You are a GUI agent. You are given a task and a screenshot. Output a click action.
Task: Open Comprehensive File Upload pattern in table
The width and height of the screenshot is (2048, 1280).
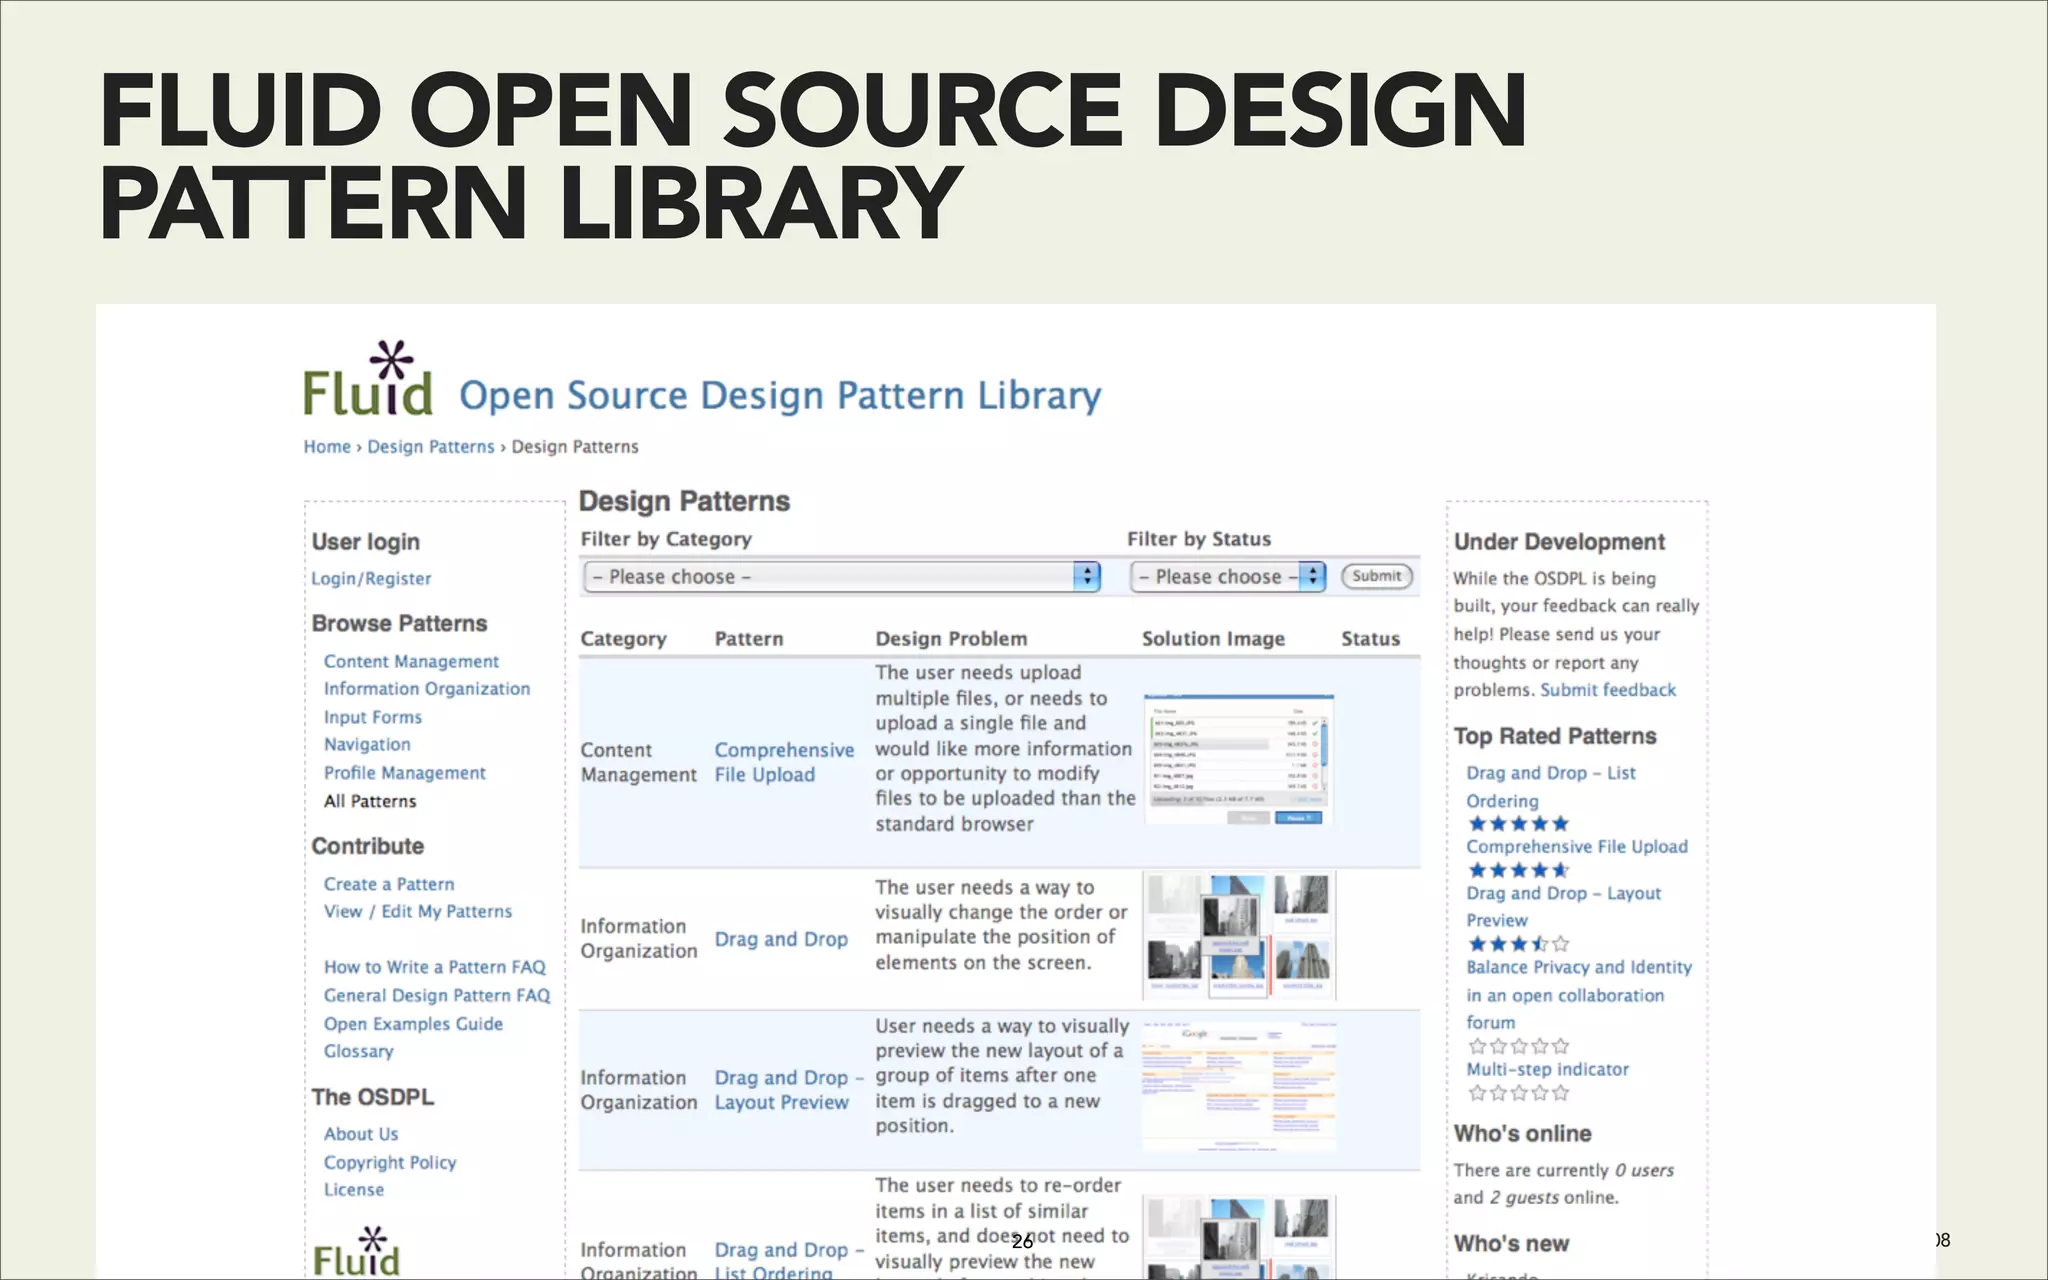(784, 762)
